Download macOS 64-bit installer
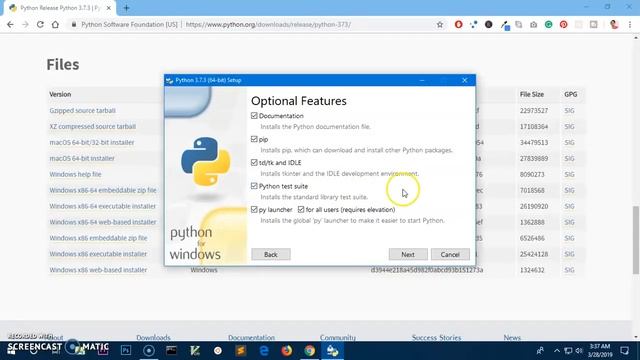The height and width of the screenshot is (360, 640). [x=82, y=158]
